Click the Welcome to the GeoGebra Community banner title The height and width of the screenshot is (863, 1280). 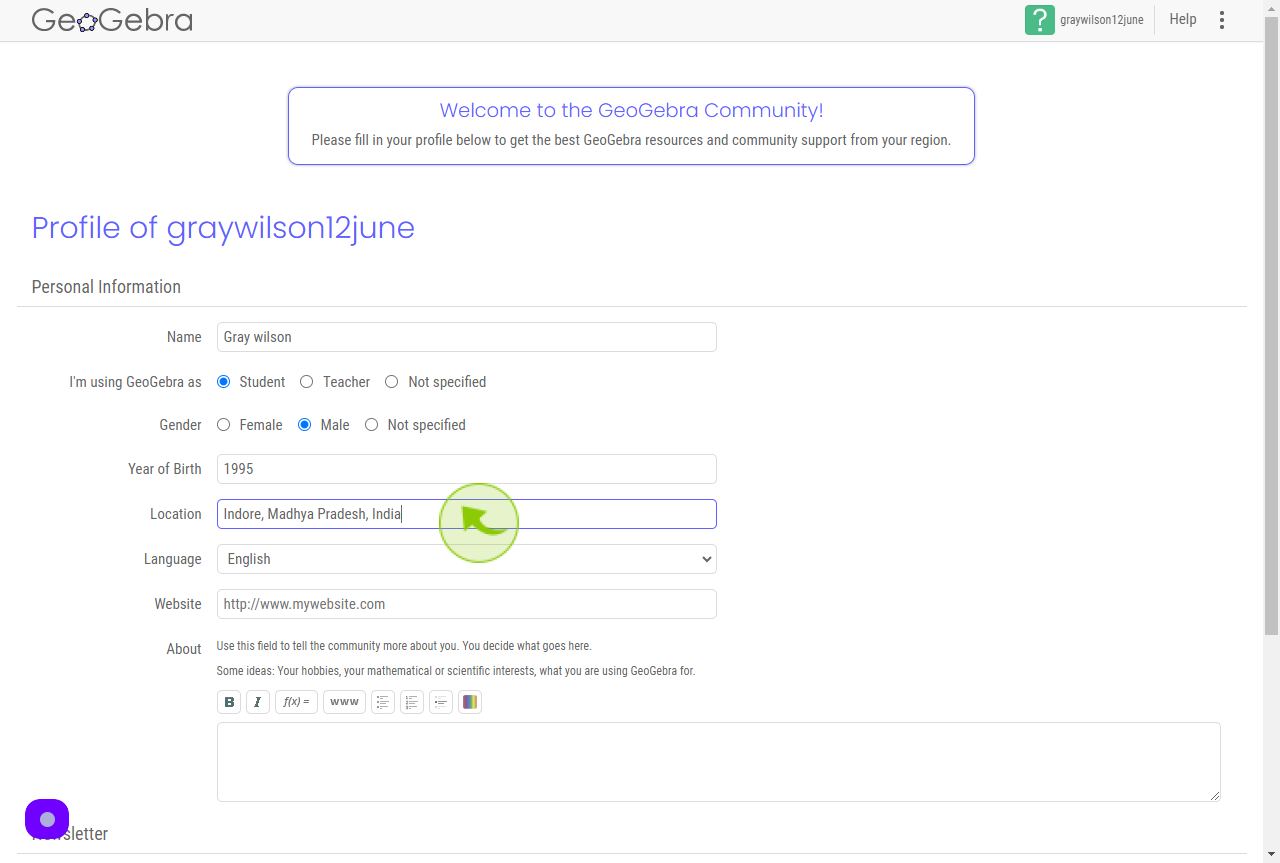pos(631,110)
